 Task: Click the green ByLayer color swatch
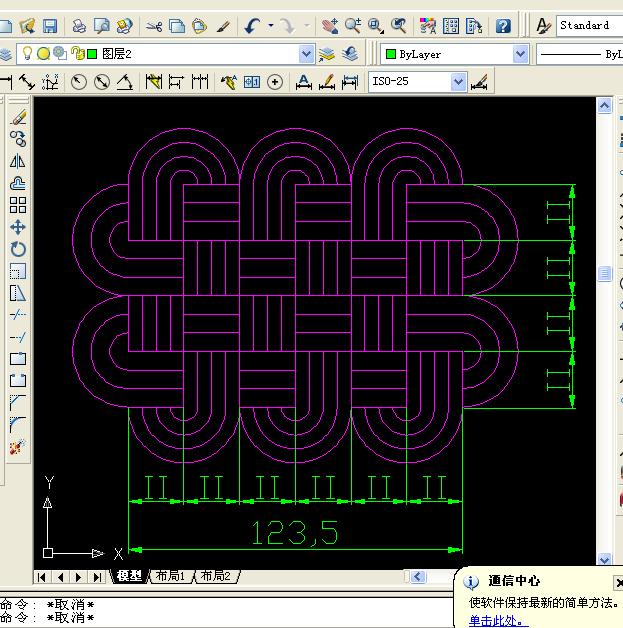pyautogui.click(x=391, y=54)
